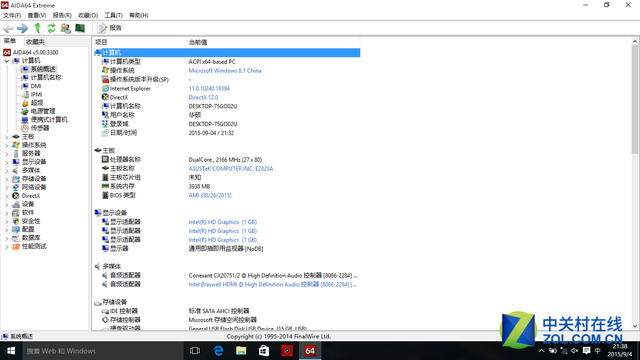
Task: Expand the 网络设备 tree node
Action: (x=7, y=187)
